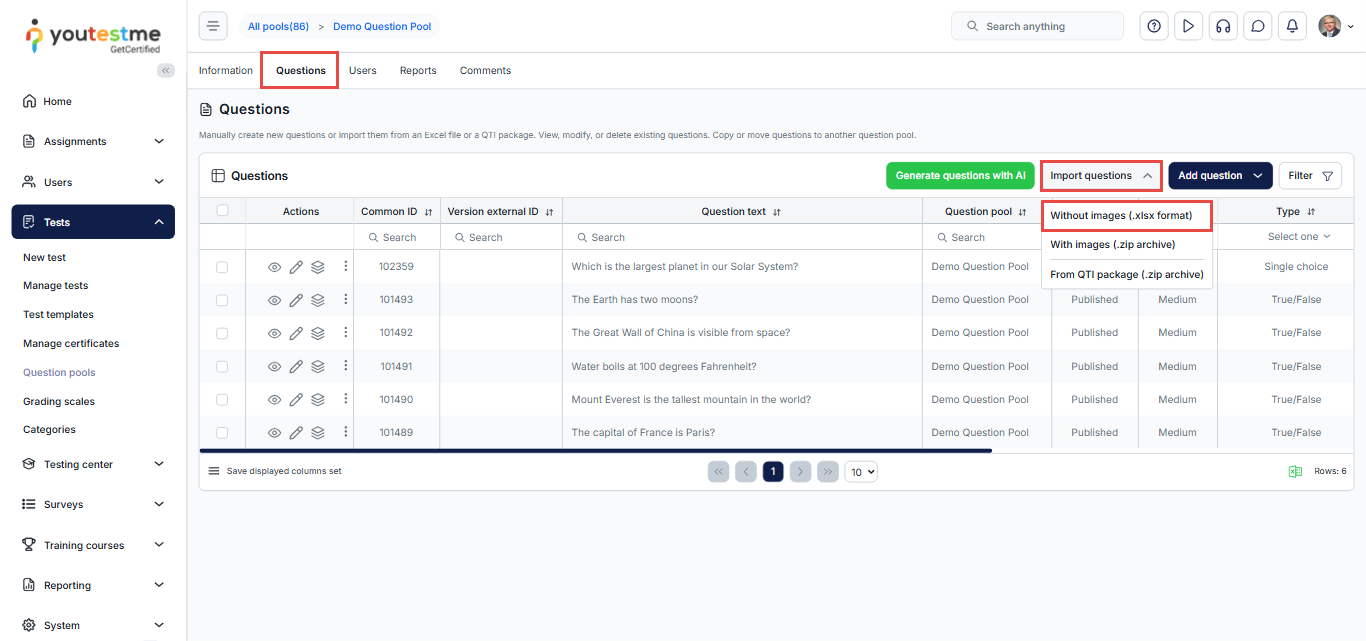Image resolution: width=1366 pixels, height=641 pixels.
Task: Click Generate questions with AI button
Action: pyautogui.click(x=960, y=176)
